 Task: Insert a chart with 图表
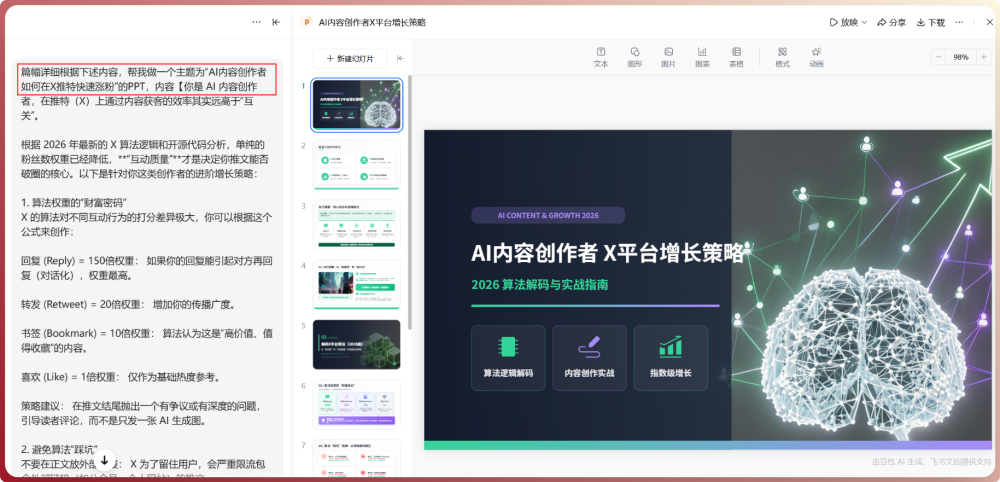(x=702, y=57)
